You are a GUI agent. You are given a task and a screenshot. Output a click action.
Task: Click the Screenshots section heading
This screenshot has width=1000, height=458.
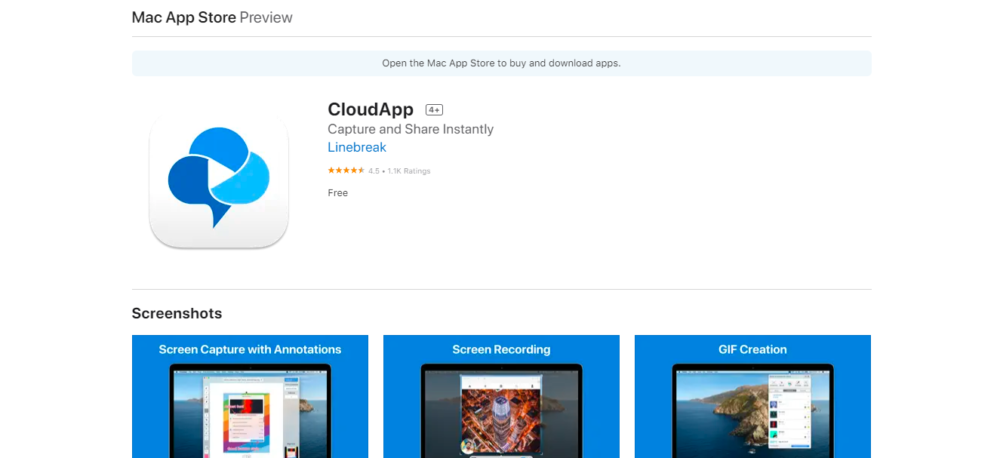pyautogui.click(x=177, y=314)
